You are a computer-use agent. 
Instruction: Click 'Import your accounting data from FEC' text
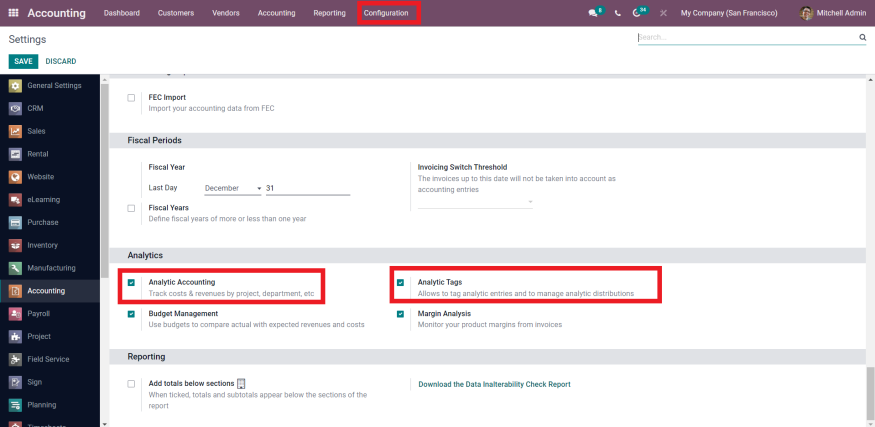point(211,109)
